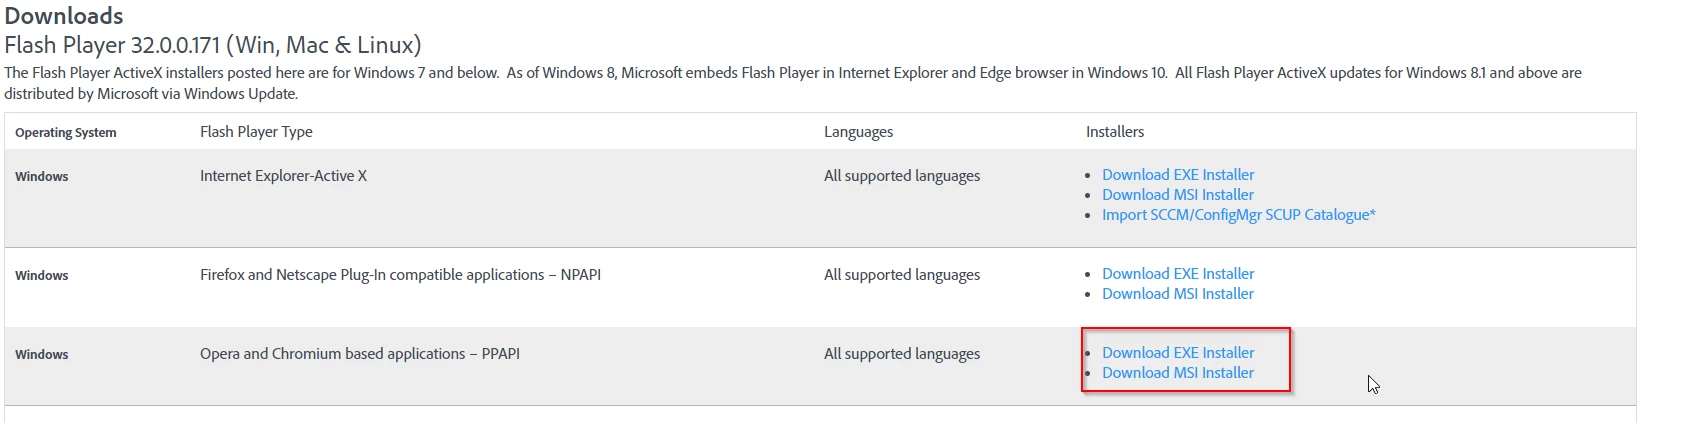Image resolution: width=1695 pixels, height=423 pixels.
Task: Download EXE Installer for Internet Explorer-Active X
Action: [x=1178, y=175]
